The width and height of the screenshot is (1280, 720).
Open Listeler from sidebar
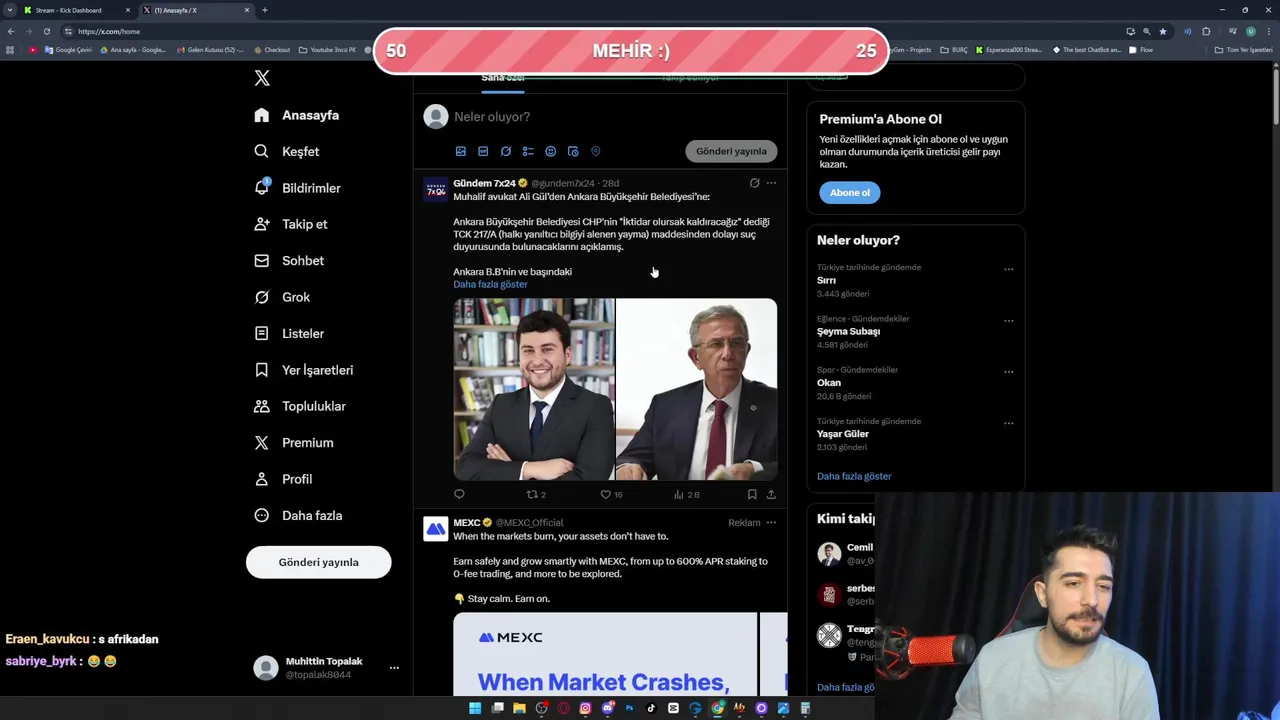289,333
